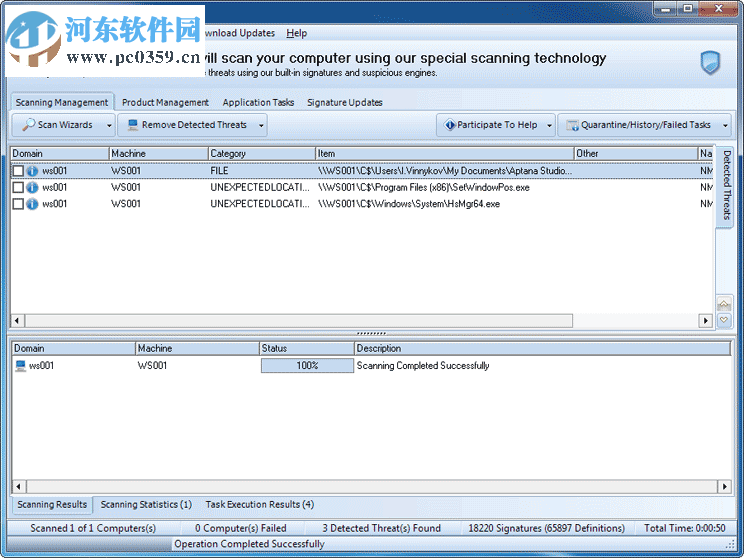Open the Scan Wizards dropdown arrow
744x558 pixels.
[x=109, y=126]
